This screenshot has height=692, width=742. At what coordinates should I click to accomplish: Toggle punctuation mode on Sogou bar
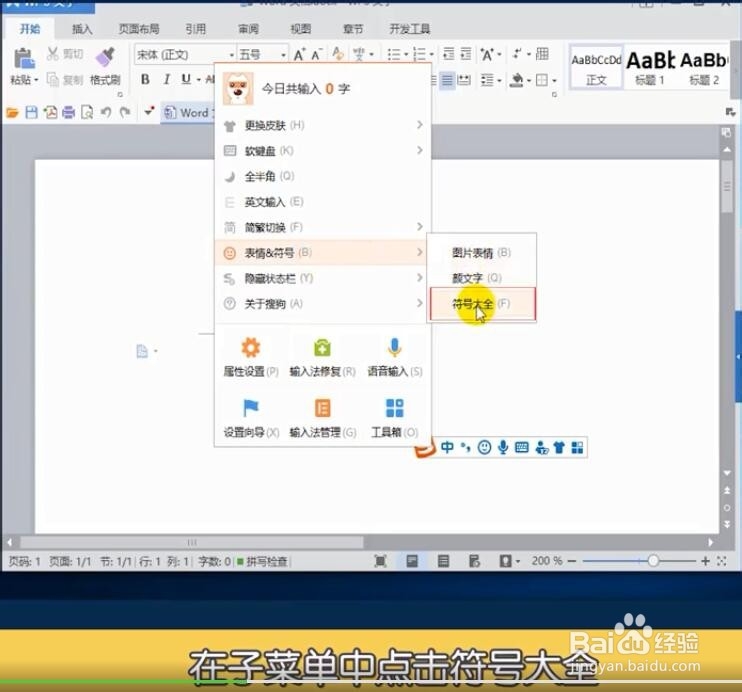pos(466,447)
